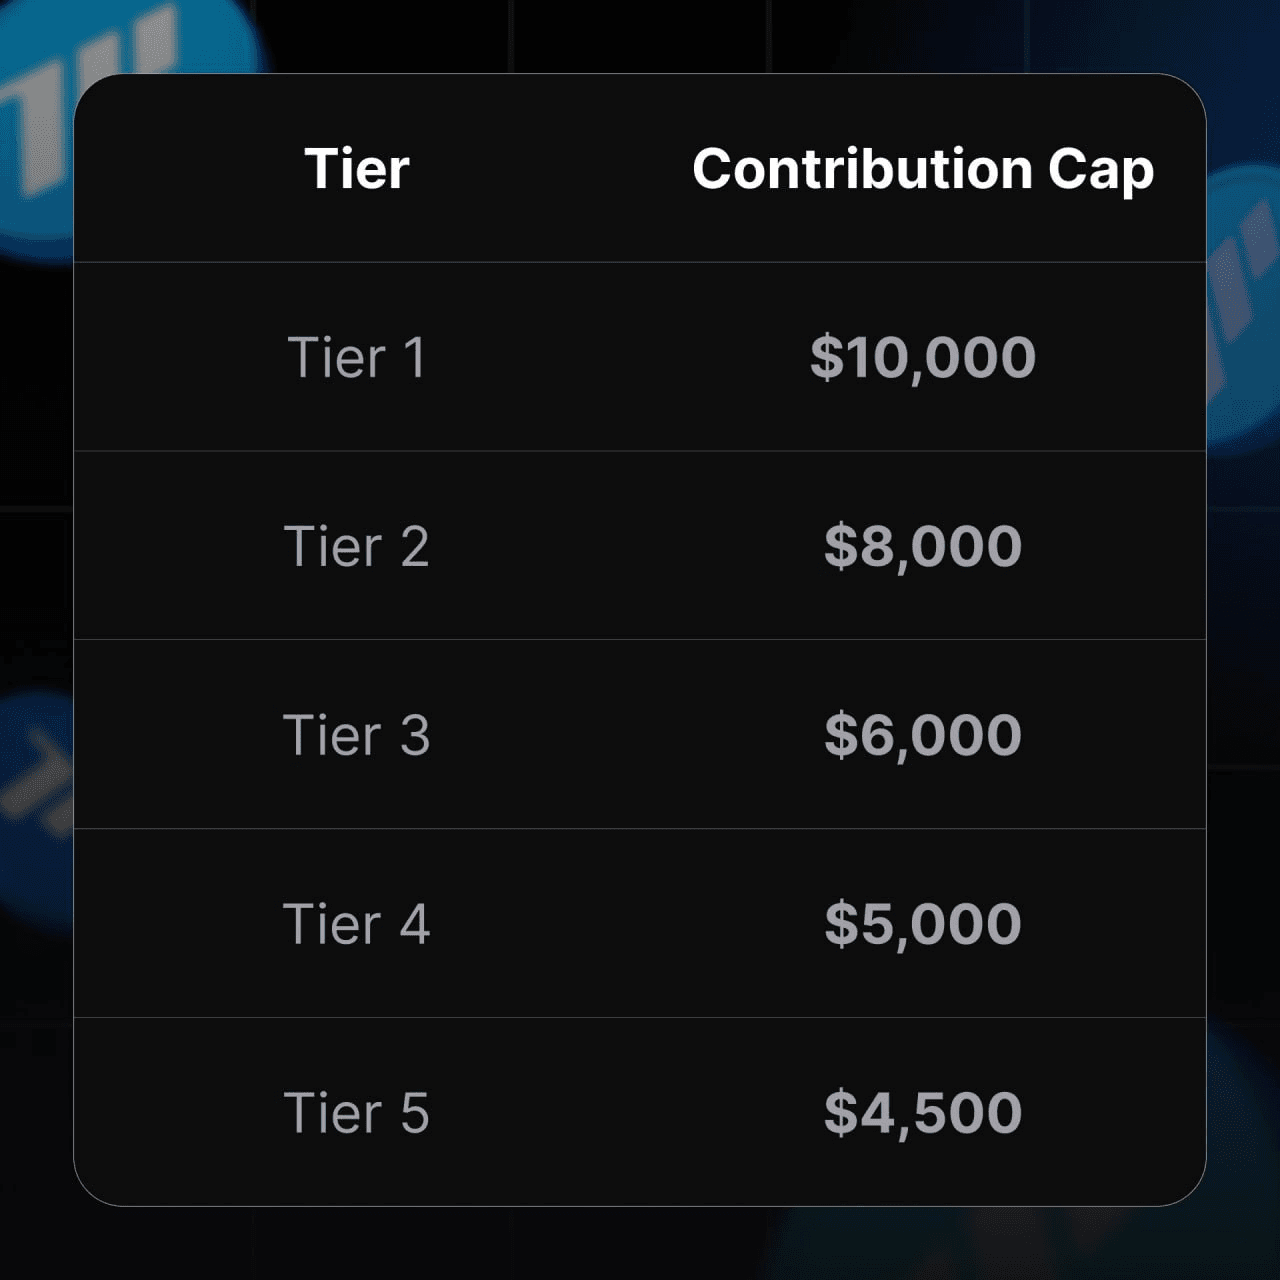Click the $8,000 contribution cap value

pyautogui.click(x=922, y=546)
